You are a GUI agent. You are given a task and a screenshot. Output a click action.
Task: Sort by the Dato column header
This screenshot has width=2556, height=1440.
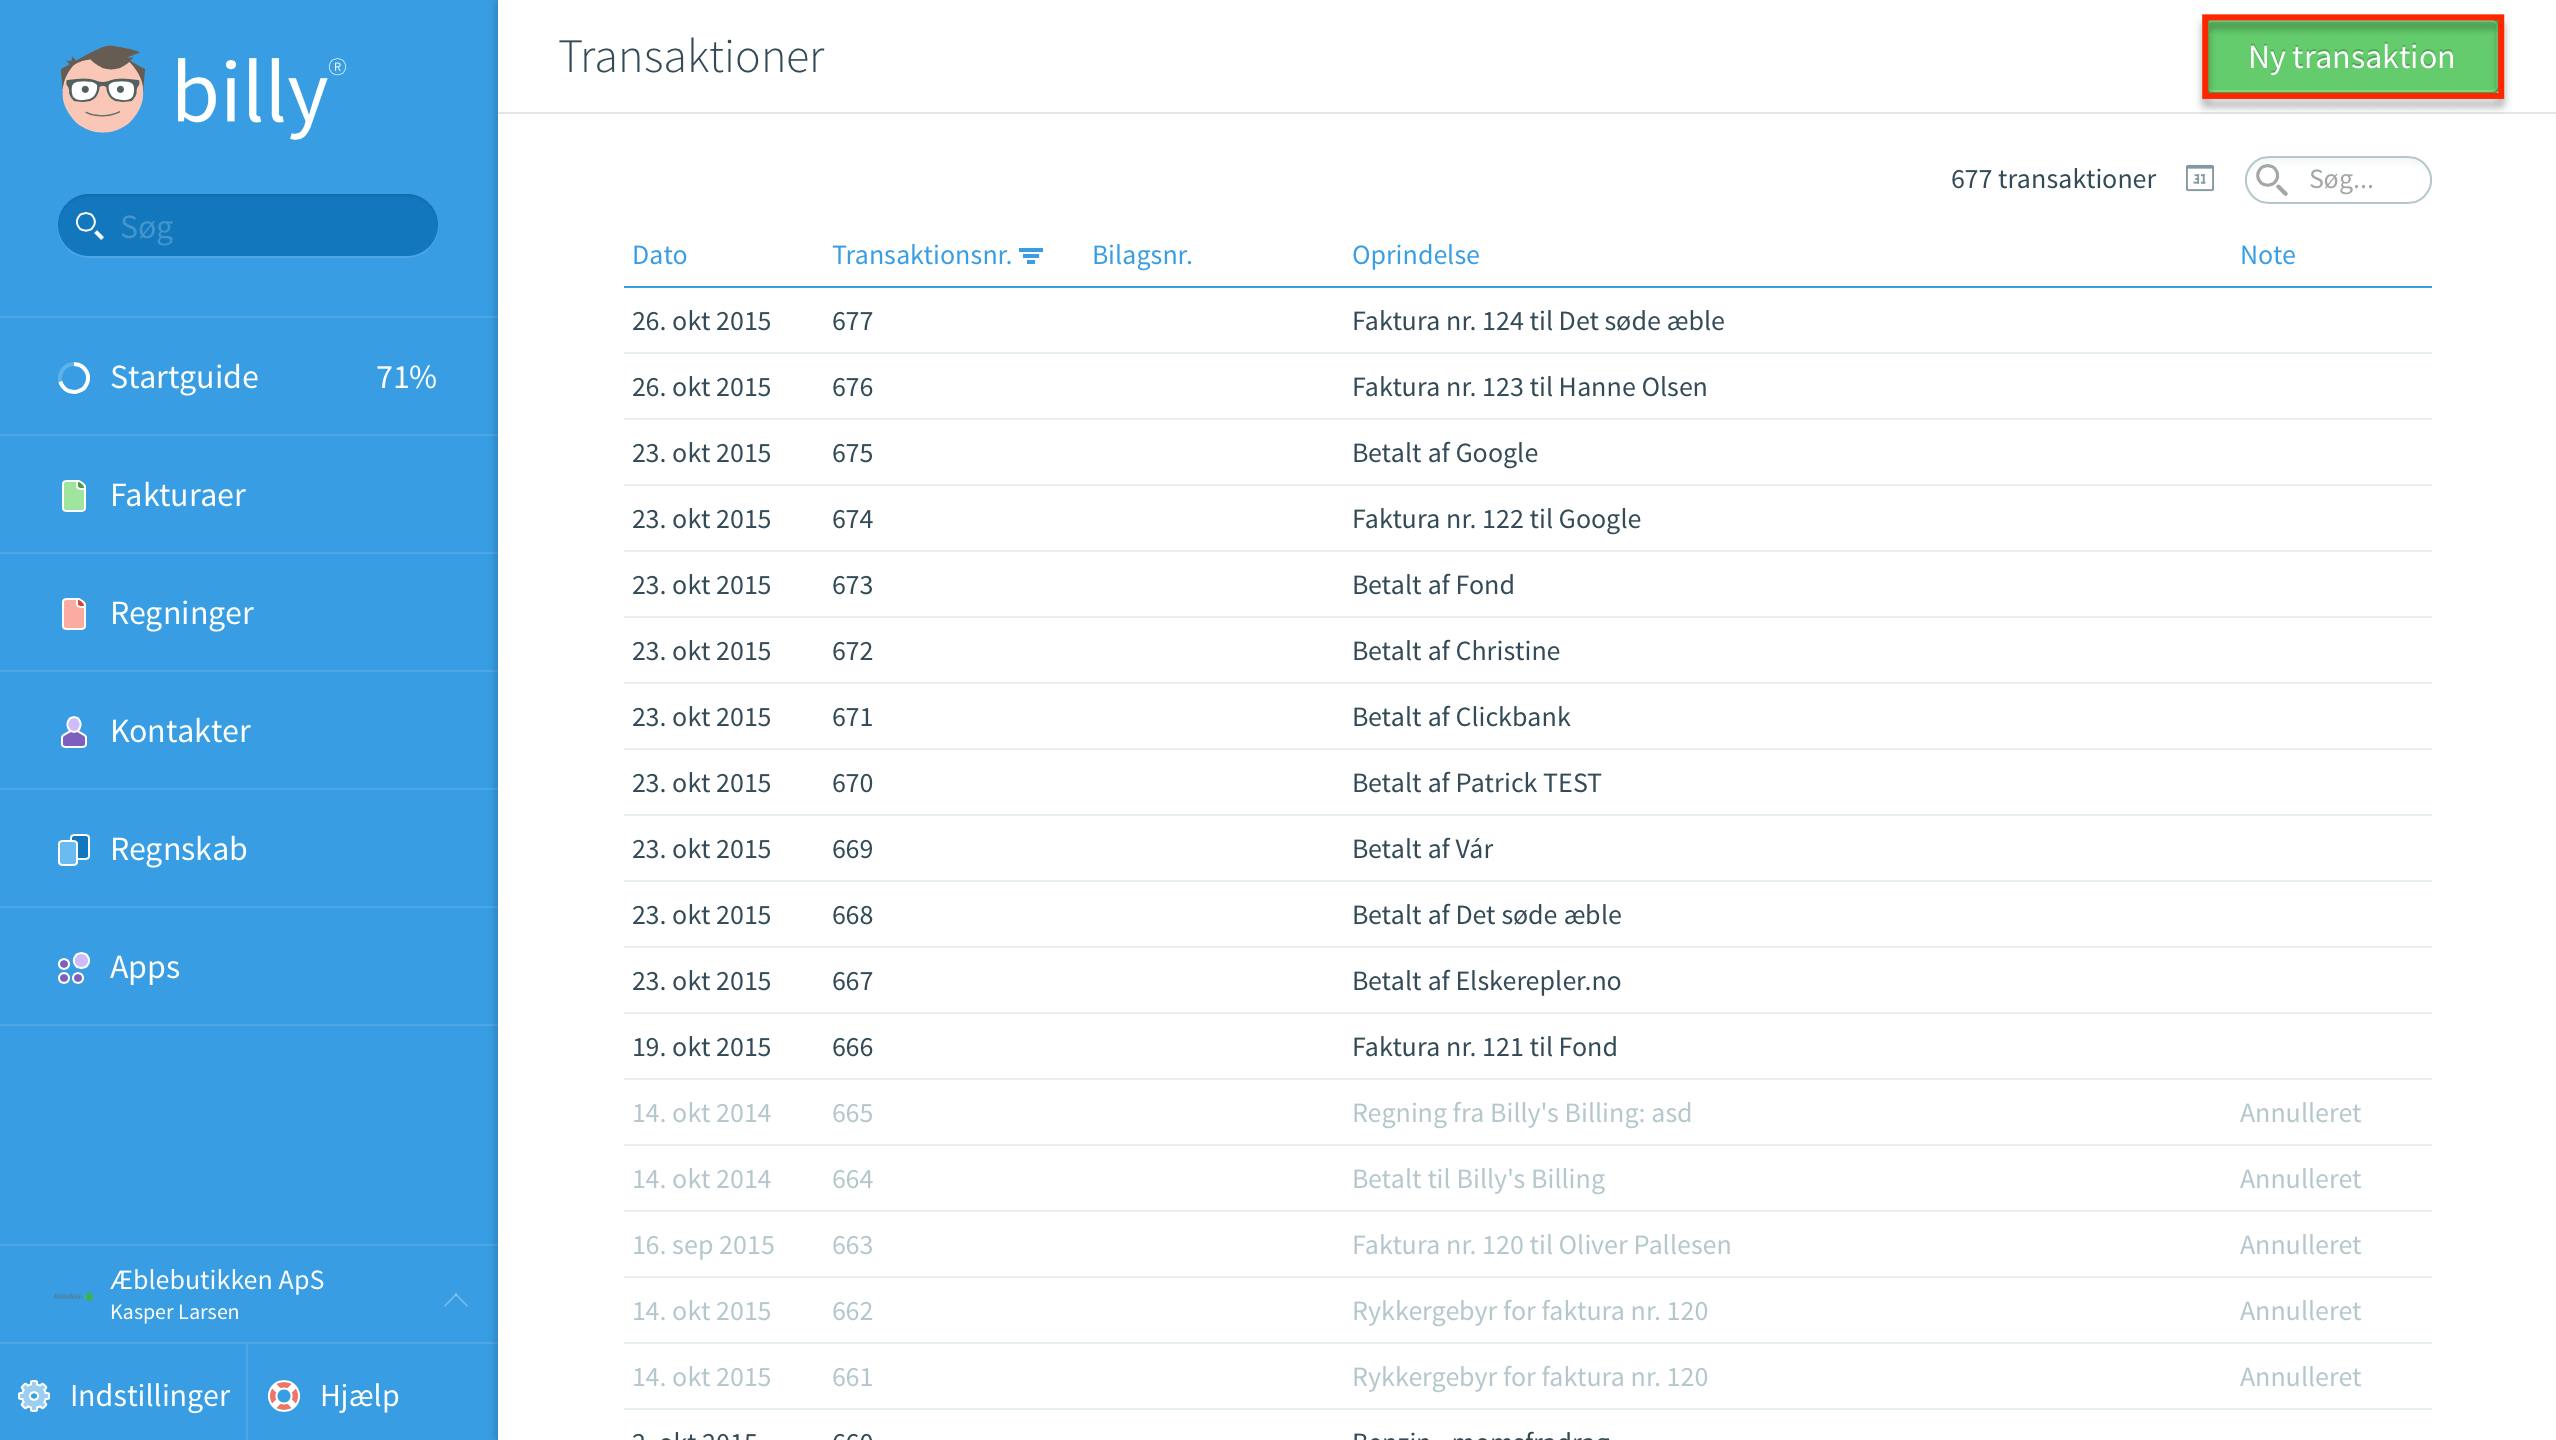click(659, 255)
